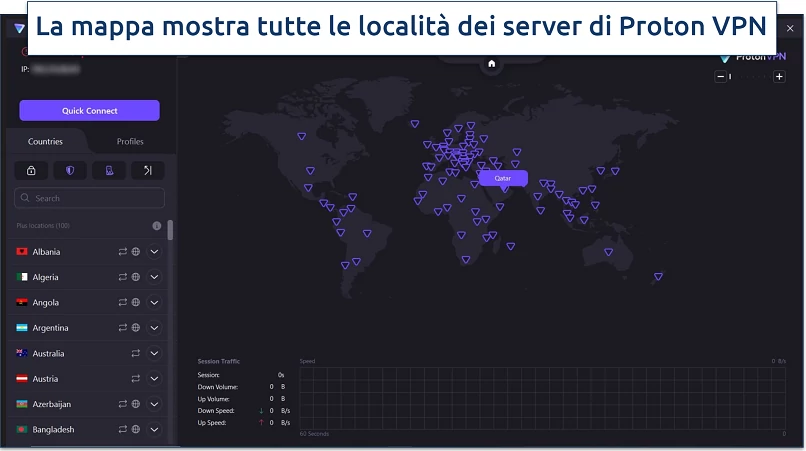Click the P2P arrows icon for Australia

click(x=136, y=353)
